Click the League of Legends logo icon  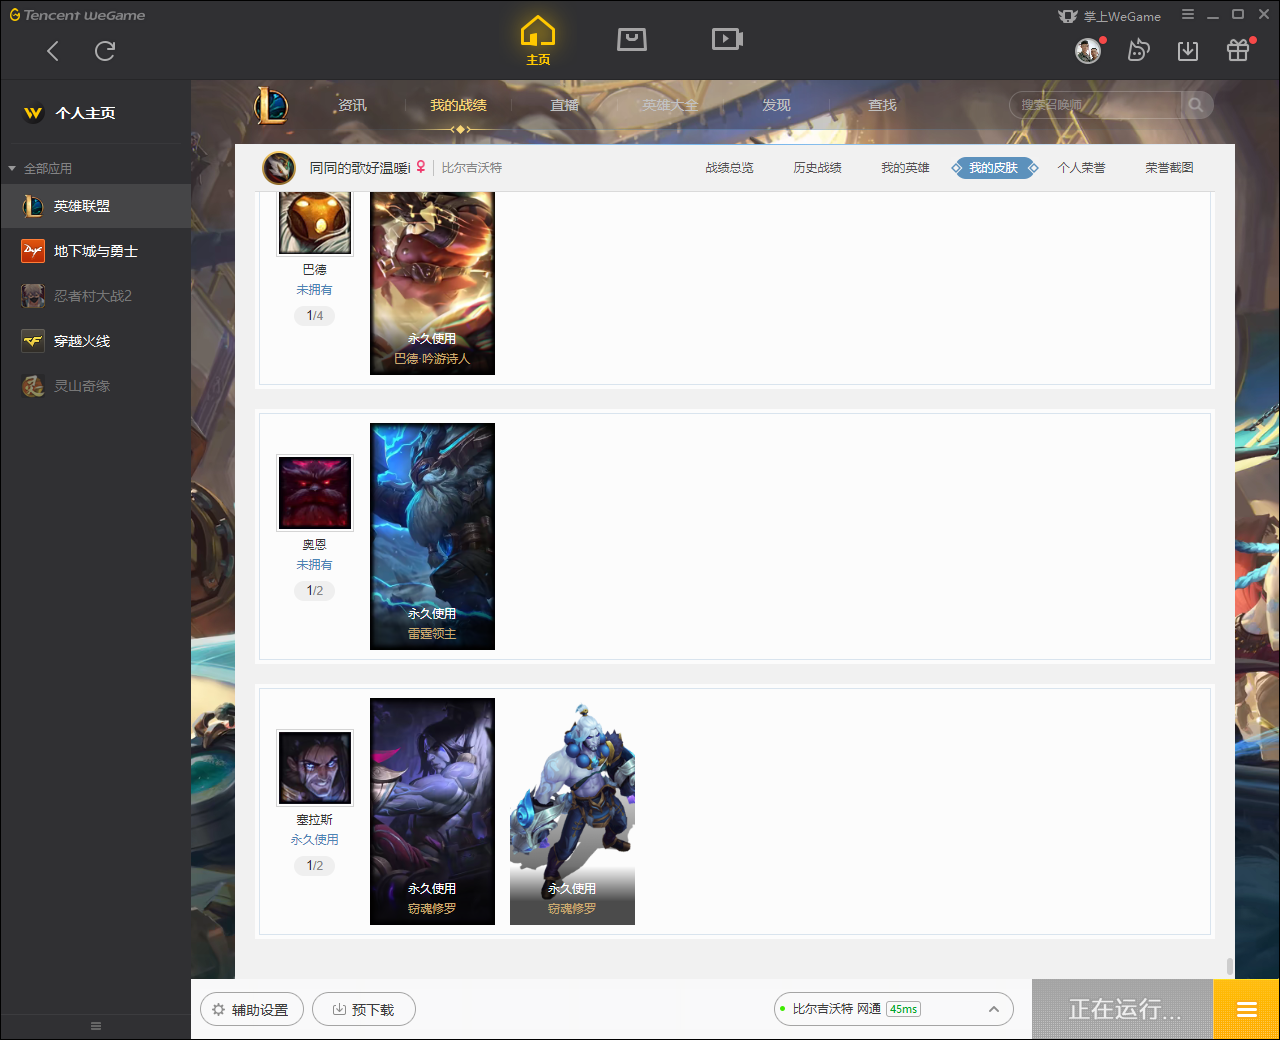271,105
